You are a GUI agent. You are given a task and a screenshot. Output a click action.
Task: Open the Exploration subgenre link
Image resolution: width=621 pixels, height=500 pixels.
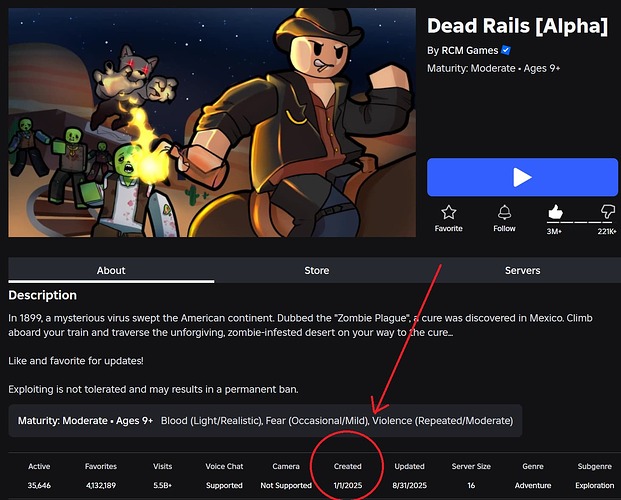tap(594, 485)
